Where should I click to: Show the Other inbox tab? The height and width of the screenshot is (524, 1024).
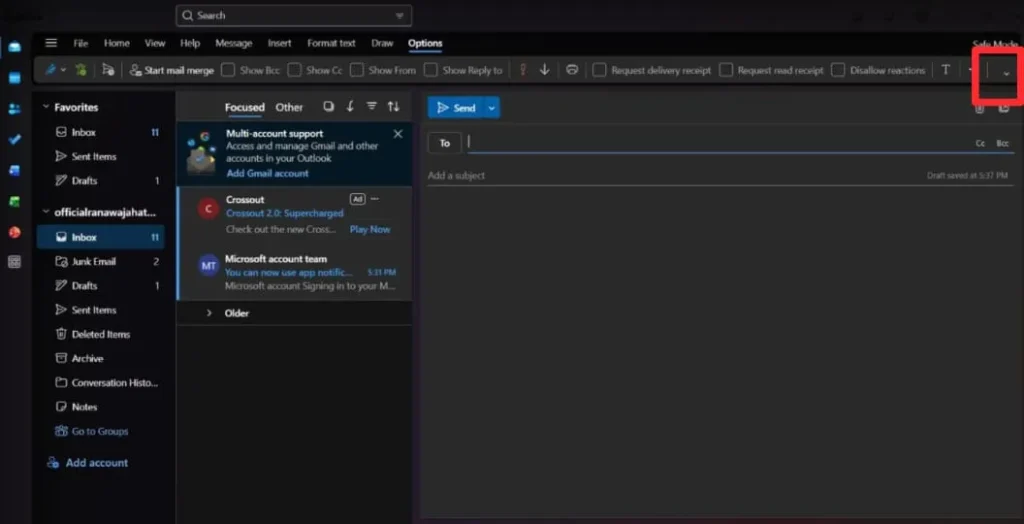click(289, 107)
